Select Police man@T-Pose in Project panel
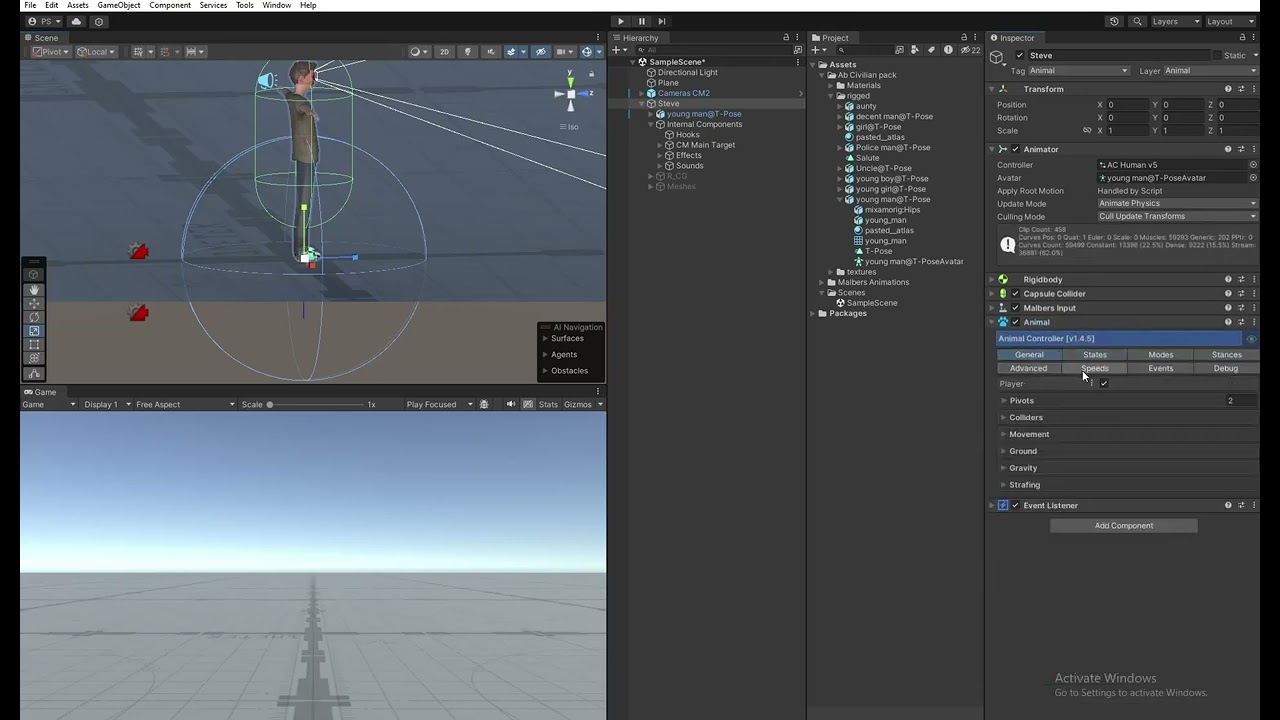 point(893,148)
